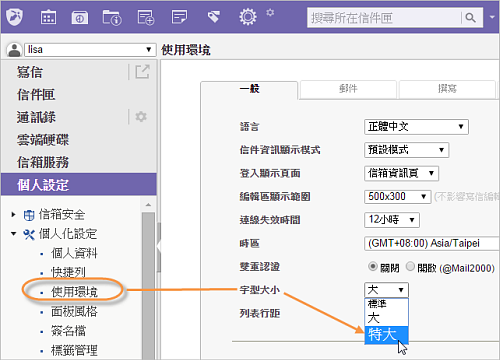Choose 大 option in font size list

coord(386,318)
